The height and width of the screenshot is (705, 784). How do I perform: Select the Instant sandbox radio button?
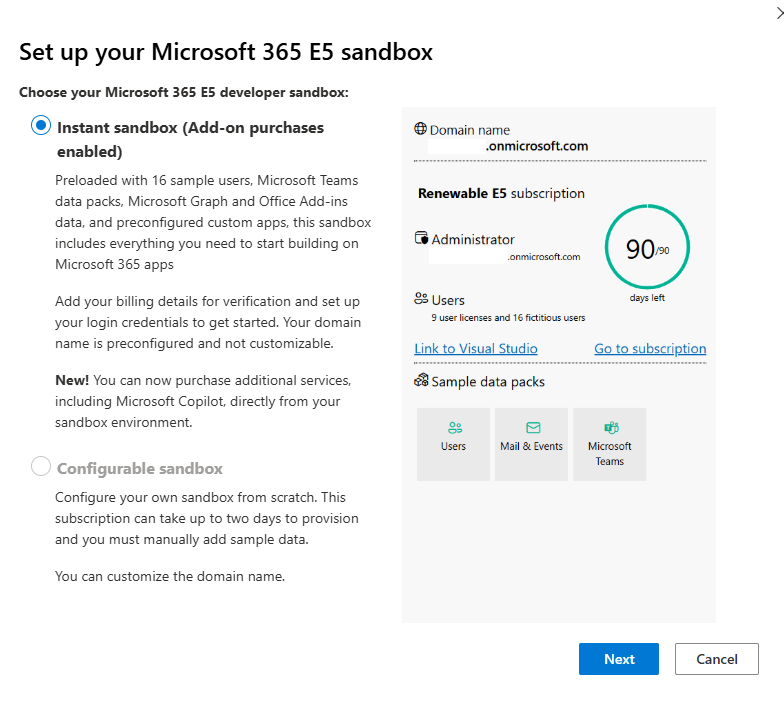coord(41,125)
